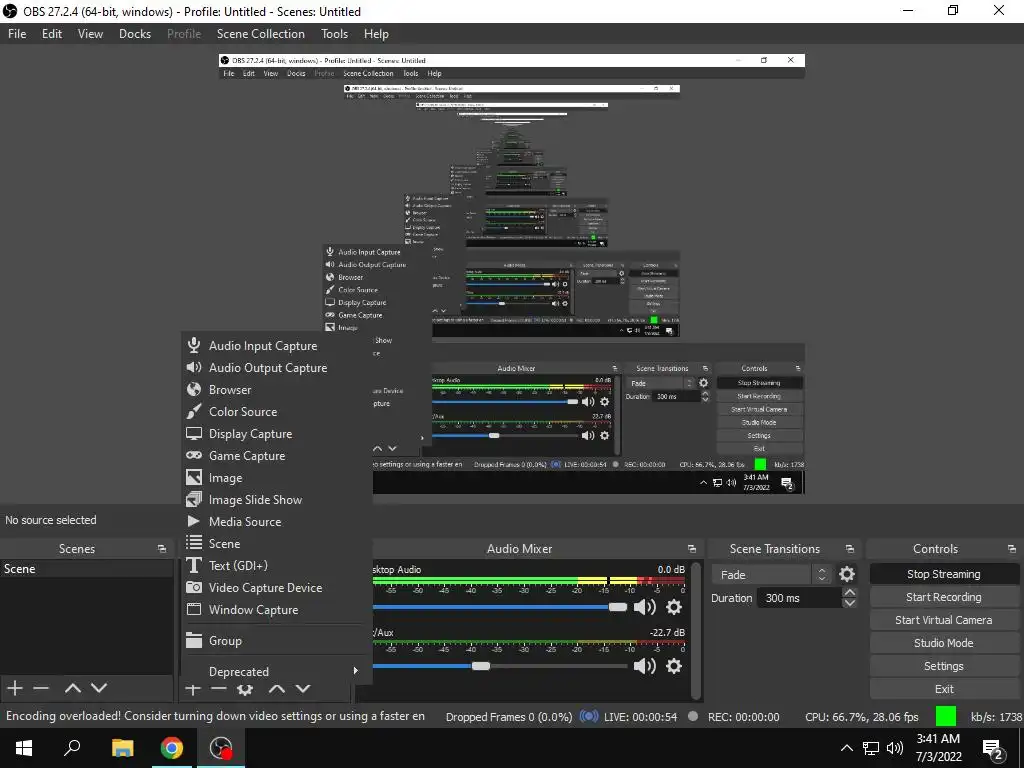Enable Studio Mode
This screenshot has width=1024, height=768.
944,643
